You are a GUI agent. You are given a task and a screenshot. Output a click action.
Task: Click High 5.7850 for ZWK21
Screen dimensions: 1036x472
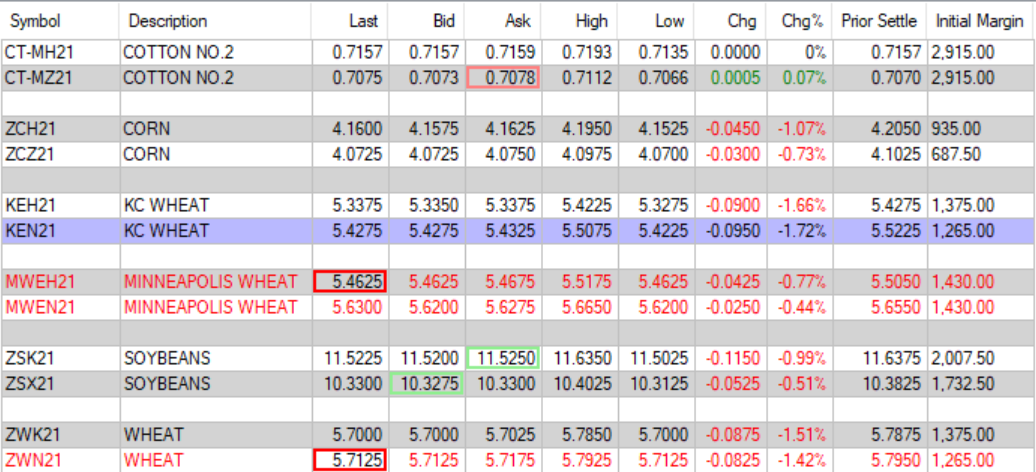(579, 435)
